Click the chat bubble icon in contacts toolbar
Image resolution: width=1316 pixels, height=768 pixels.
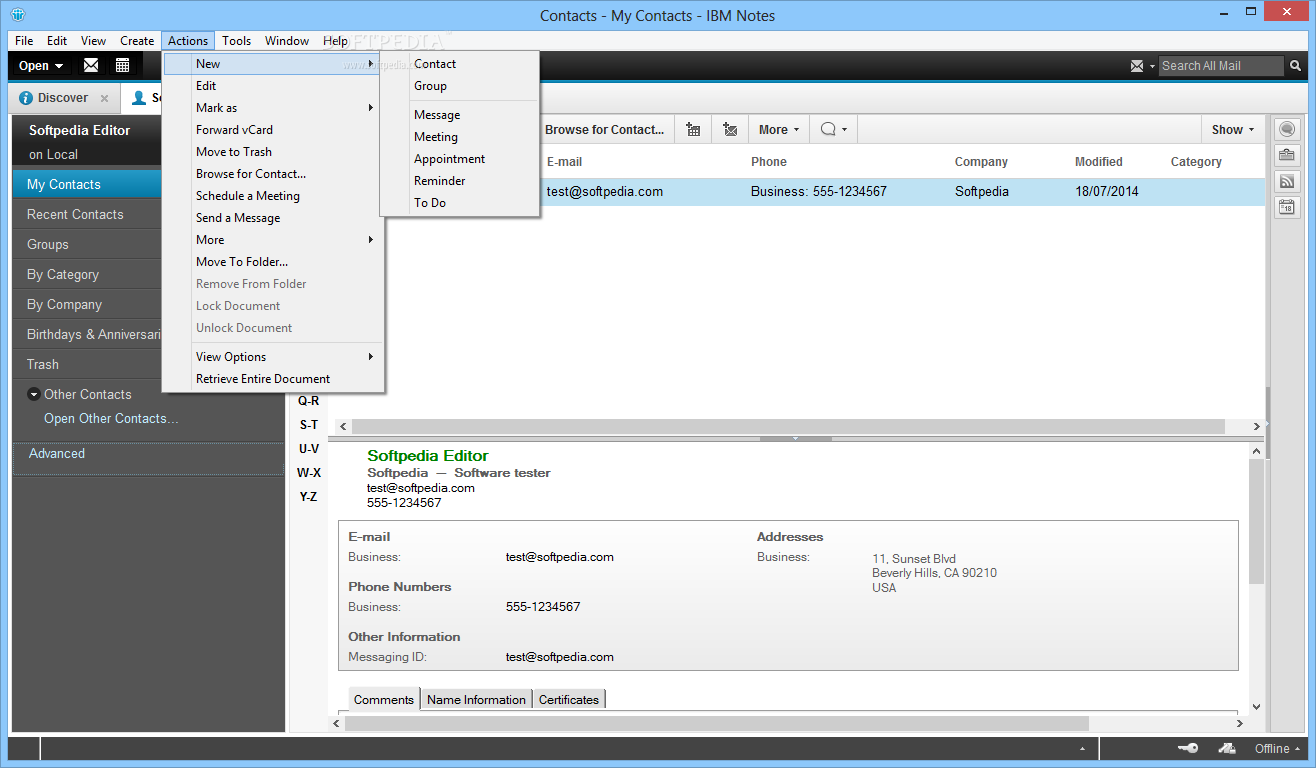tap(828, 129)
